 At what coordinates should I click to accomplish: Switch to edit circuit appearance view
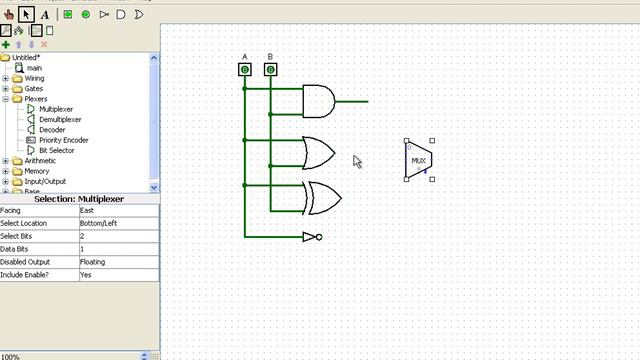coord(50,31)
